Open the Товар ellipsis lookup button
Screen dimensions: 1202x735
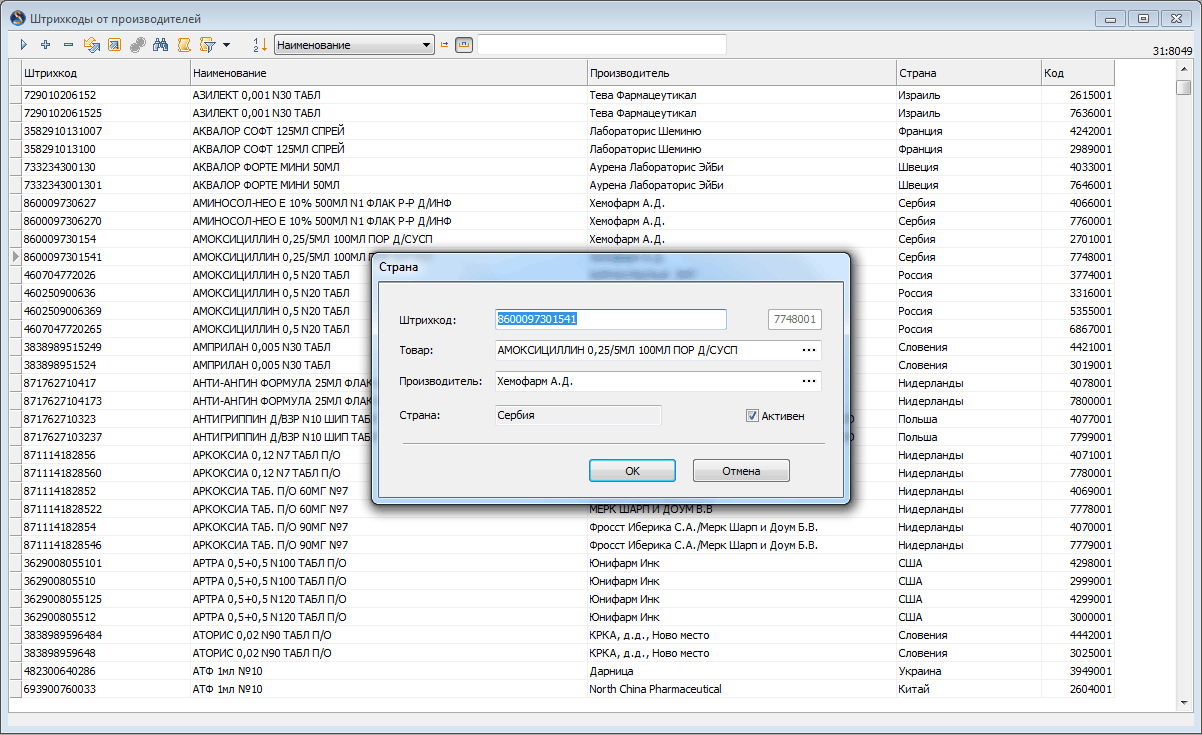tap(809, 350)
